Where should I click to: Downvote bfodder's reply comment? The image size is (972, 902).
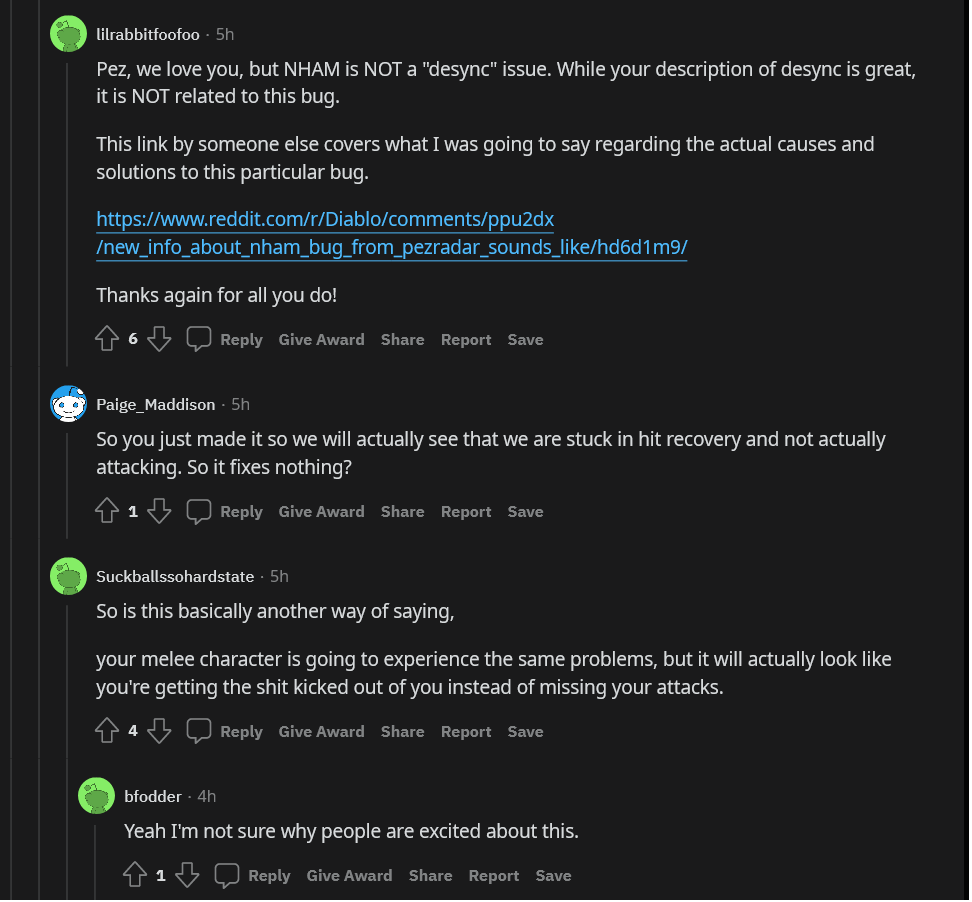pos(187,876)
